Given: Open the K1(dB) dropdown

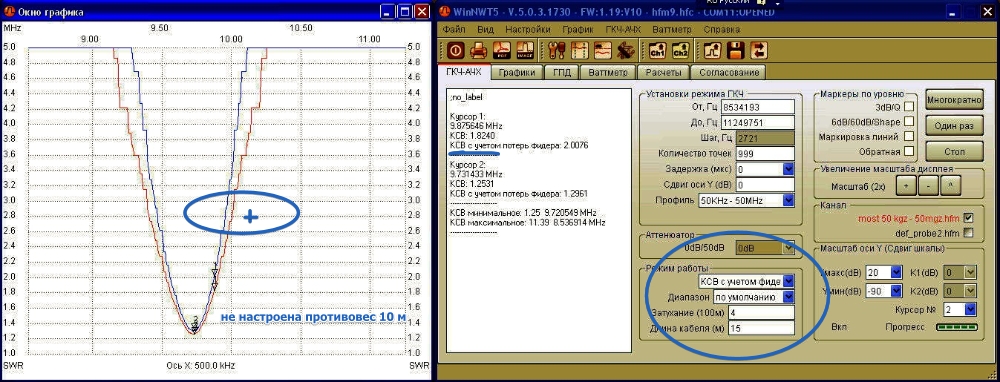Looking at the screenshot, I should click(x=970, y=272).
